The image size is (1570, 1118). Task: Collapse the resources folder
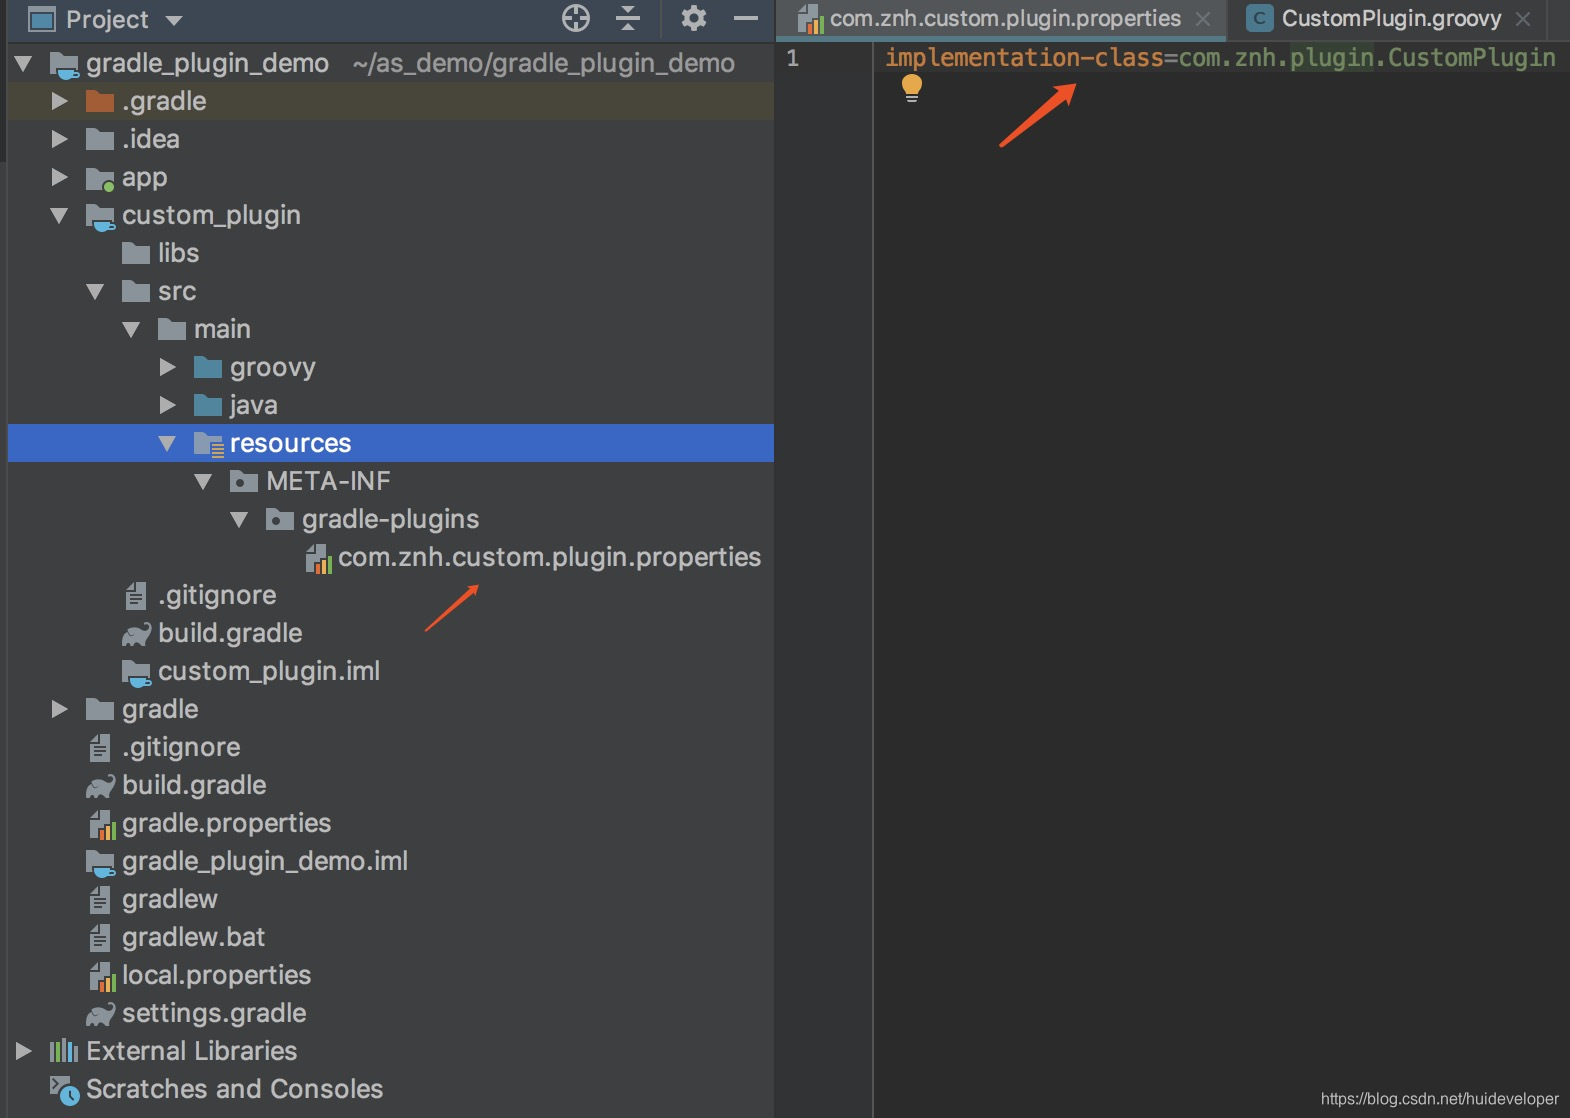click(168, 443)
